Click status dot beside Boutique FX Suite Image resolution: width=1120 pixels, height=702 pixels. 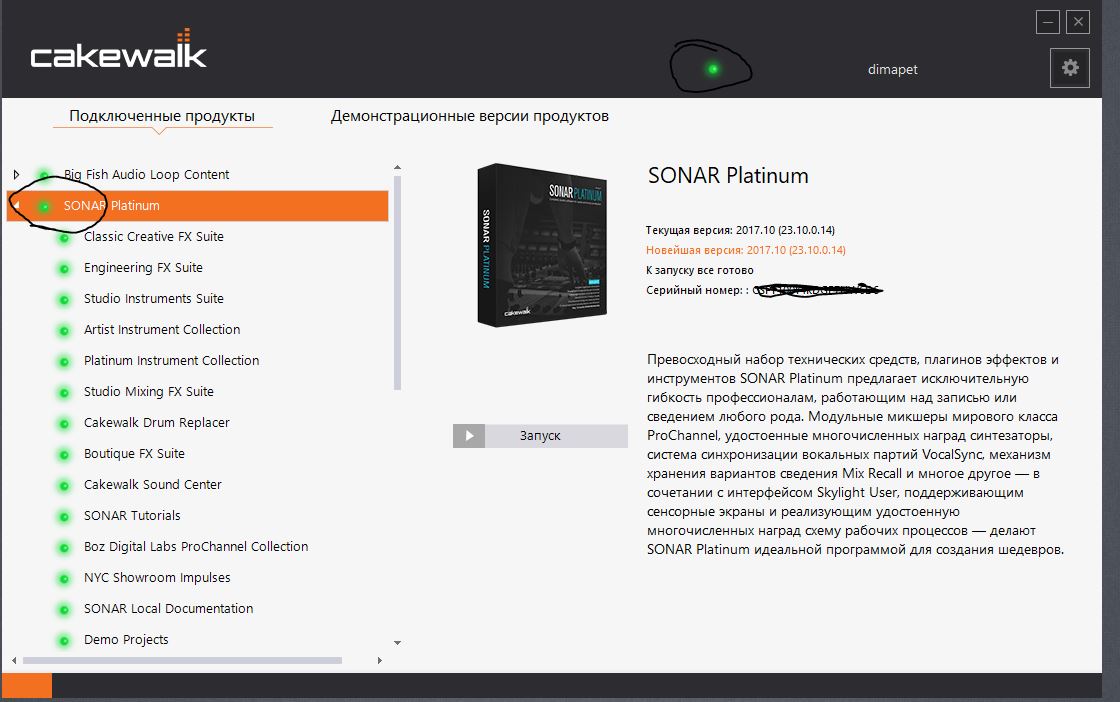(x=64, y=455)
